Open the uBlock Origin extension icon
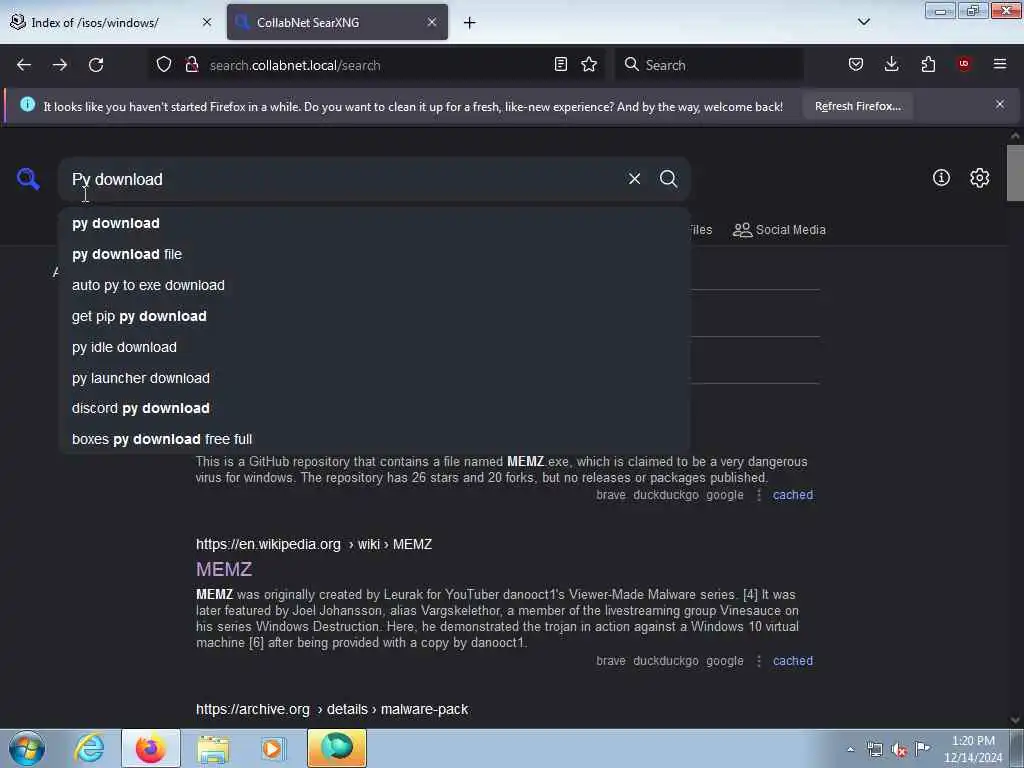The width and height of the screenshot is (1024, 768). coord(964,64)
